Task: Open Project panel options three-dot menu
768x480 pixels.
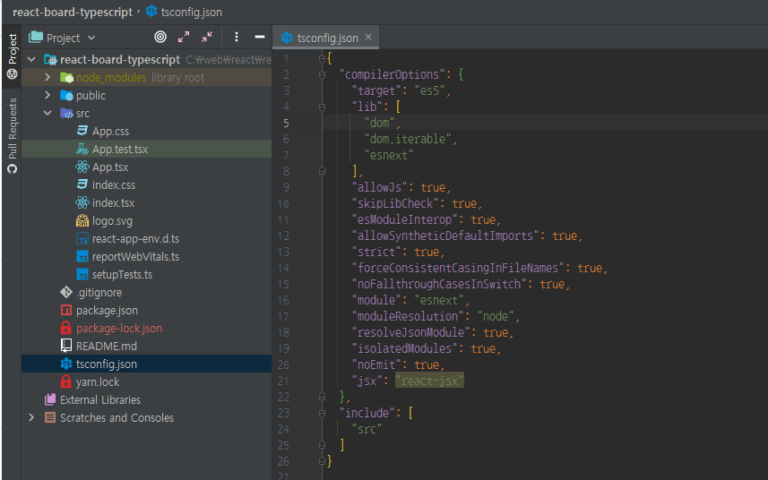Action: pos(236,37)
